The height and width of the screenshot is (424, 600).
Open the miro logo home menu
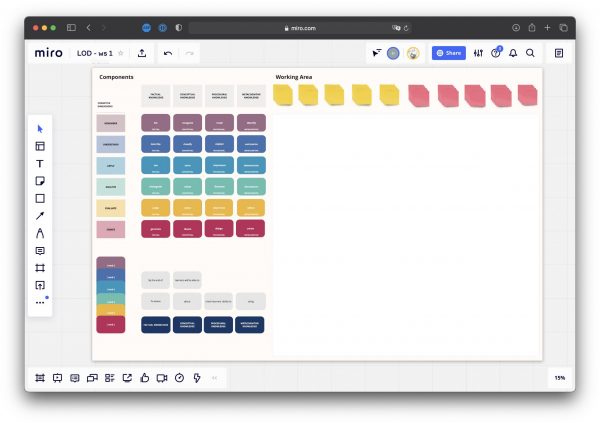pos(48,53)
